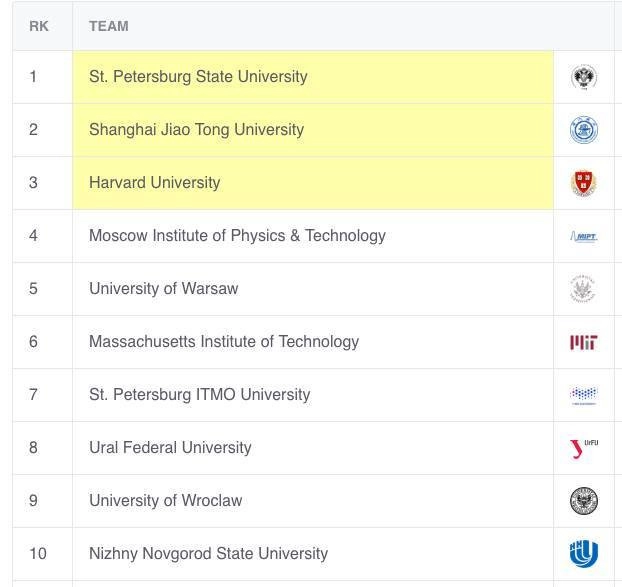Click rank 10 cell
The height and width of the screenshot is (587, 622).
point(38,554)
